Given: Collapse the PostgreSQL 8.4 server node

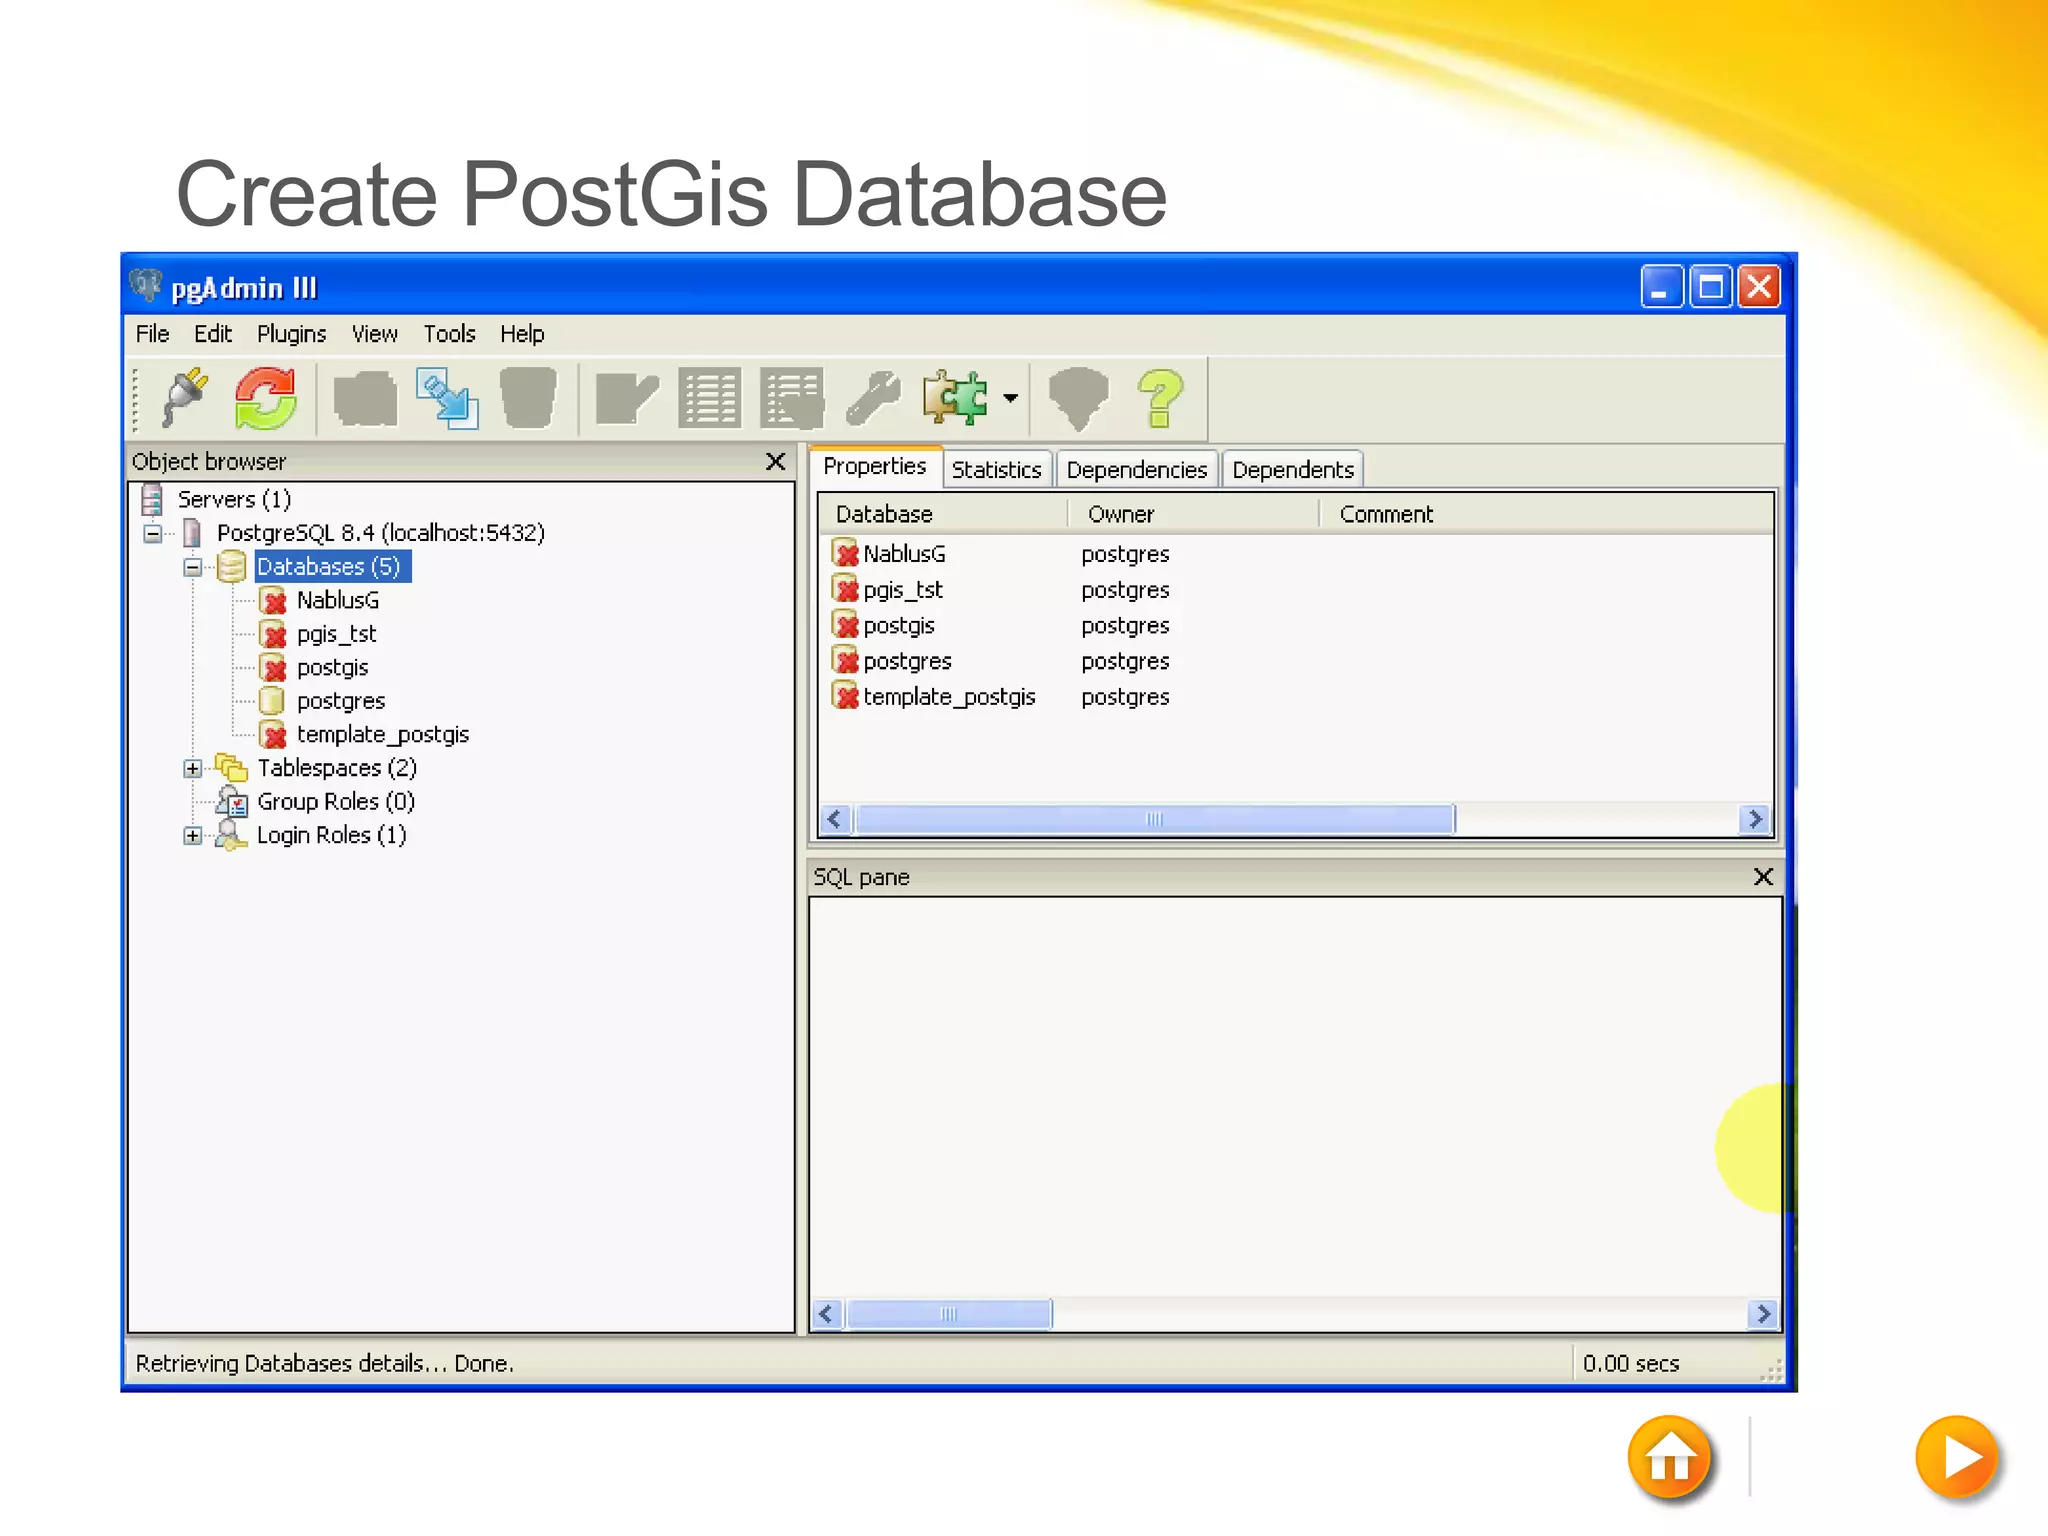Looking at the screenshot, I should pyautogui.click(x=152, y=533).
